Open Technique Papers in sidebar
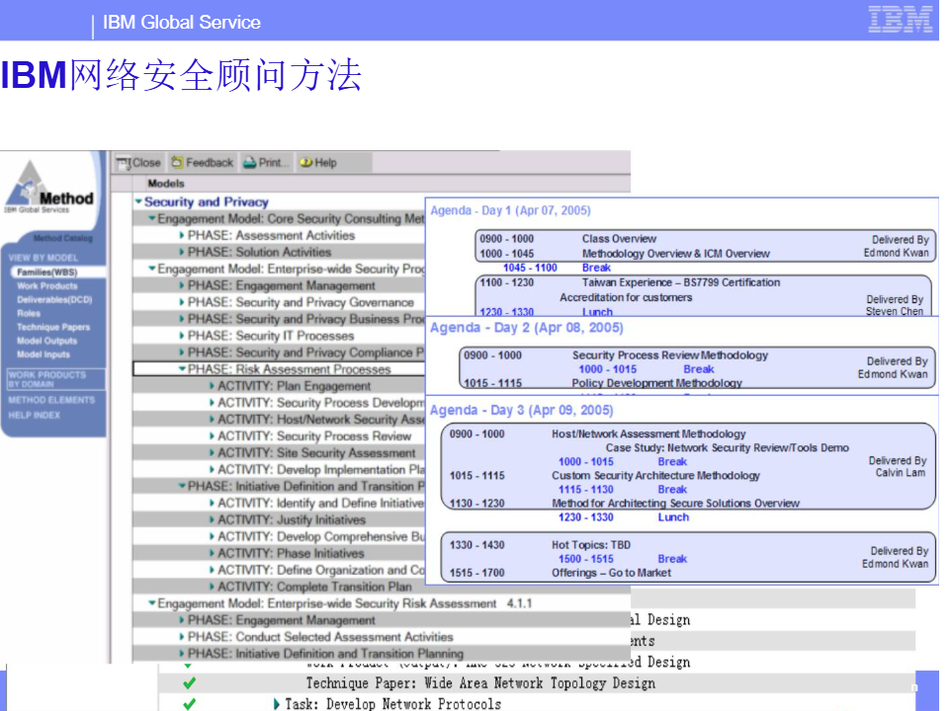This screenshot has width=950, height=711. [53, 327]
